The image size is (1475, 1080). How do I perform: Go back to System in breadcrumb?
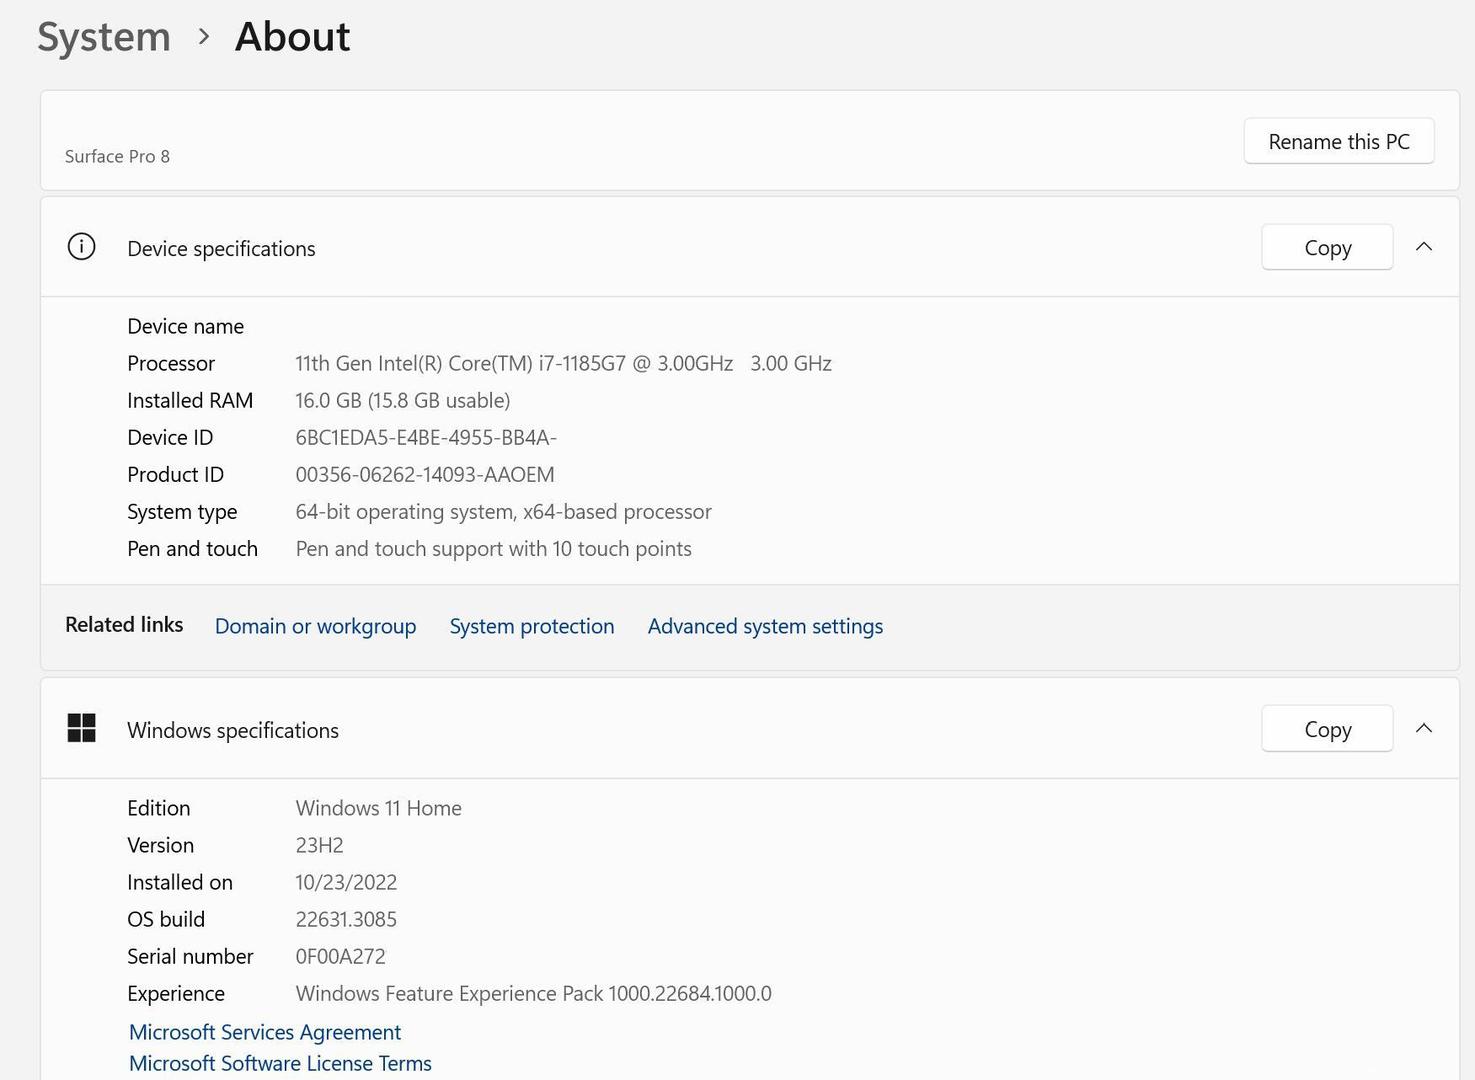(x=104, y=37)
